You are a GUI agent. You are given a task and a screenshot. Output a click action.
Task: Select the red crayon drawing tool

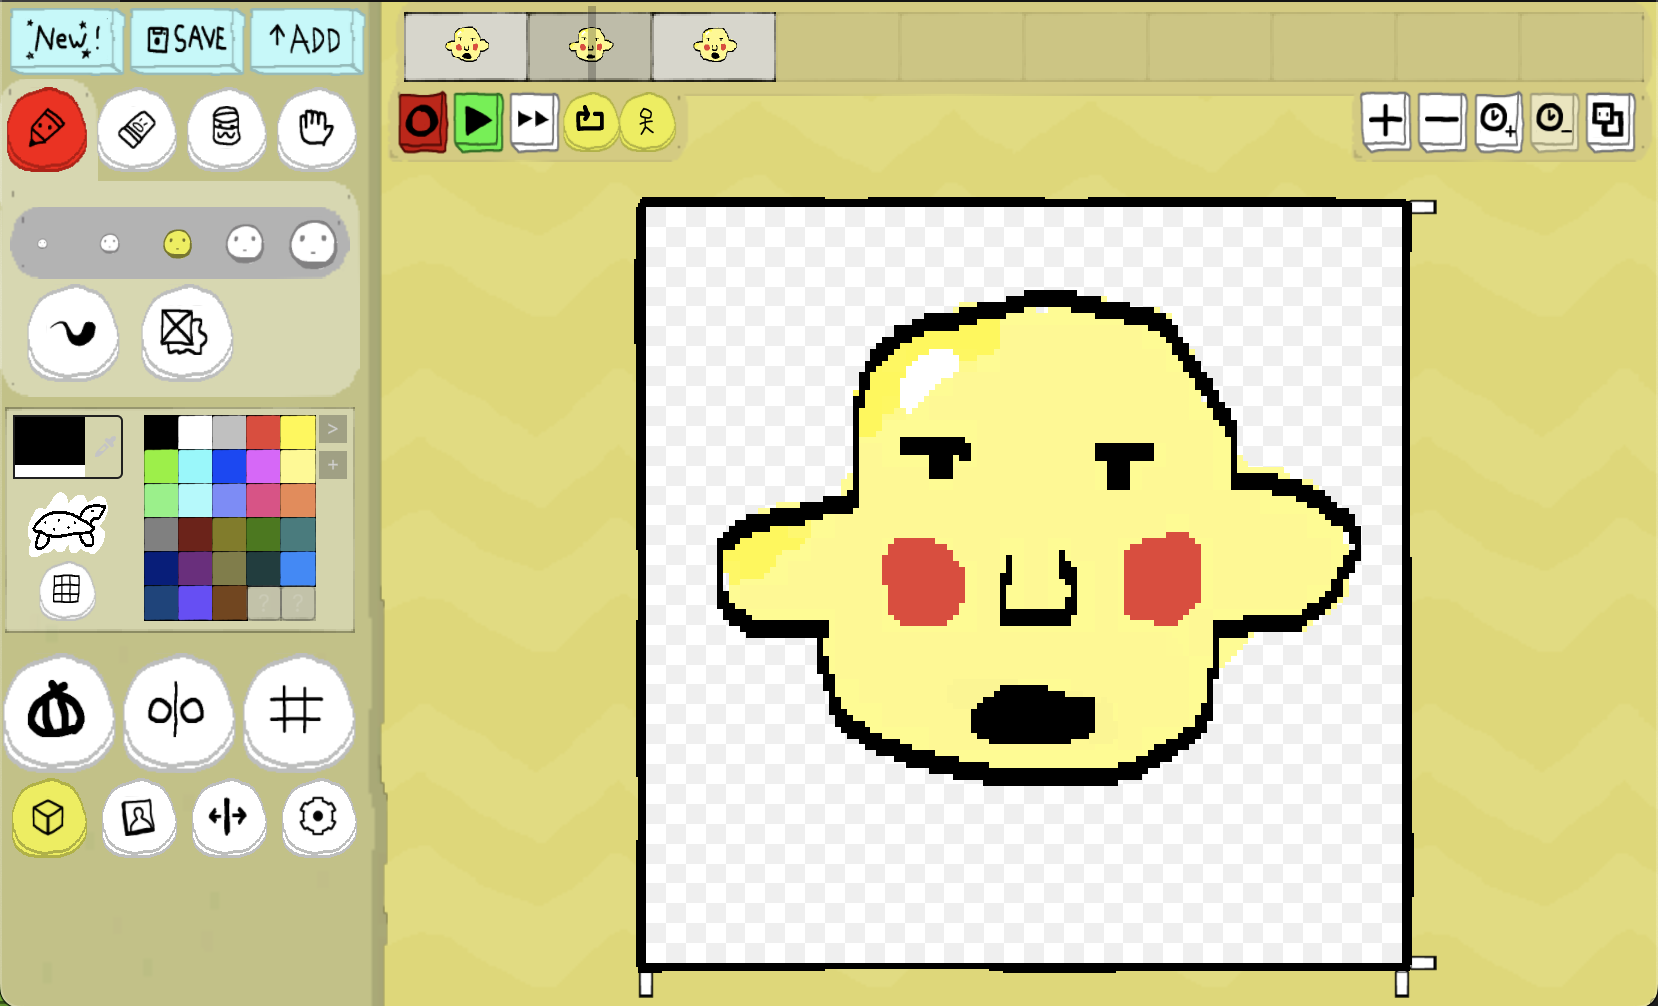tap(46, 128)
